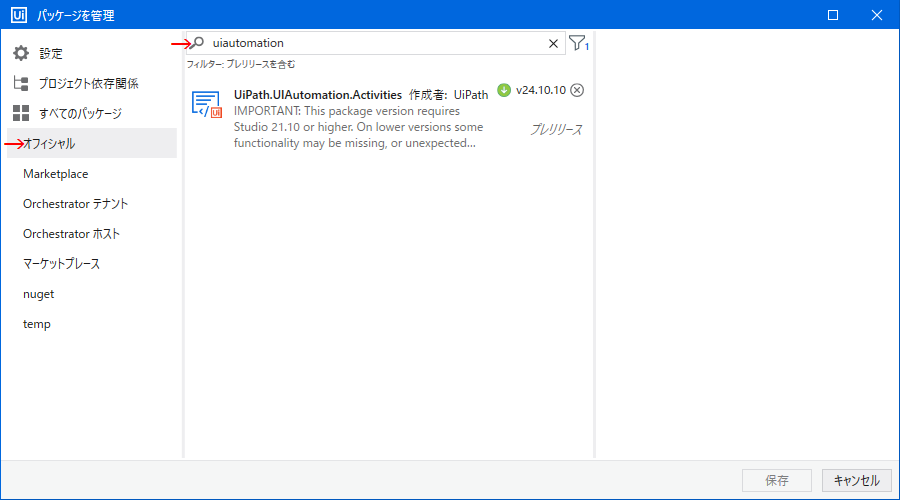
Task: Click the gear icon next to 設定
Action: tap(21, 53)
